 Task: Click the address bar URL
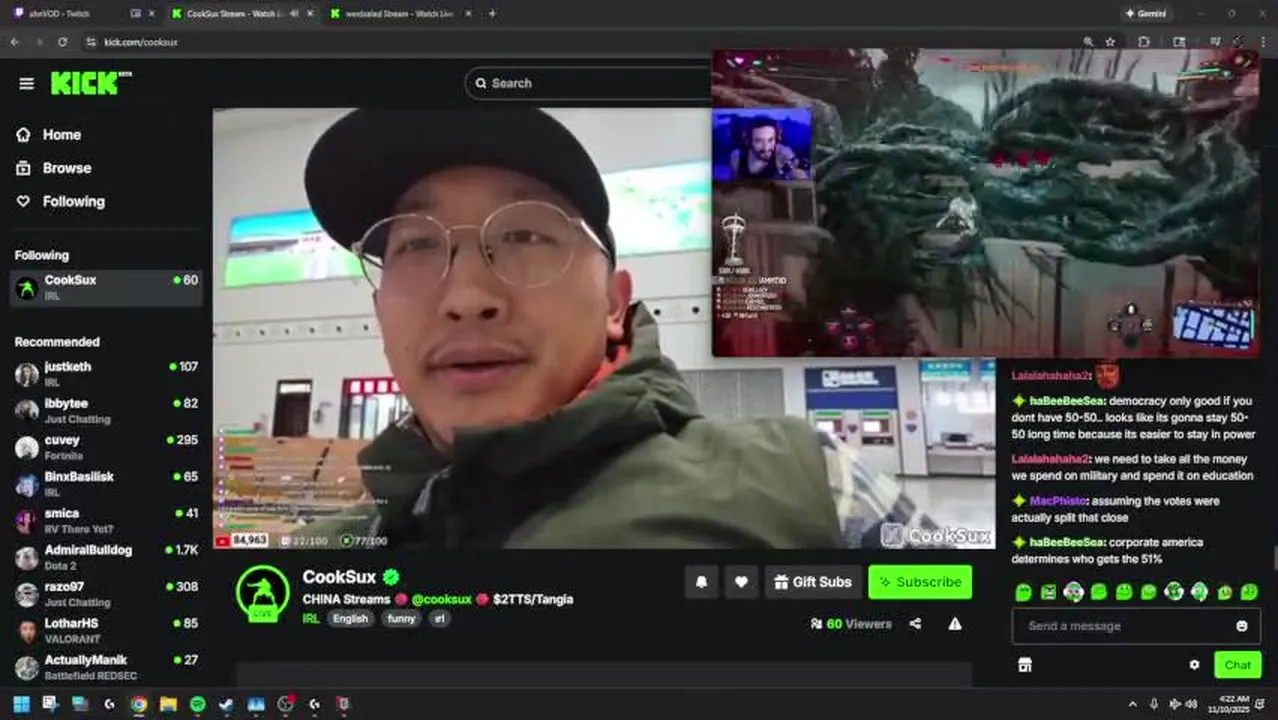click(x=141, y=42)
